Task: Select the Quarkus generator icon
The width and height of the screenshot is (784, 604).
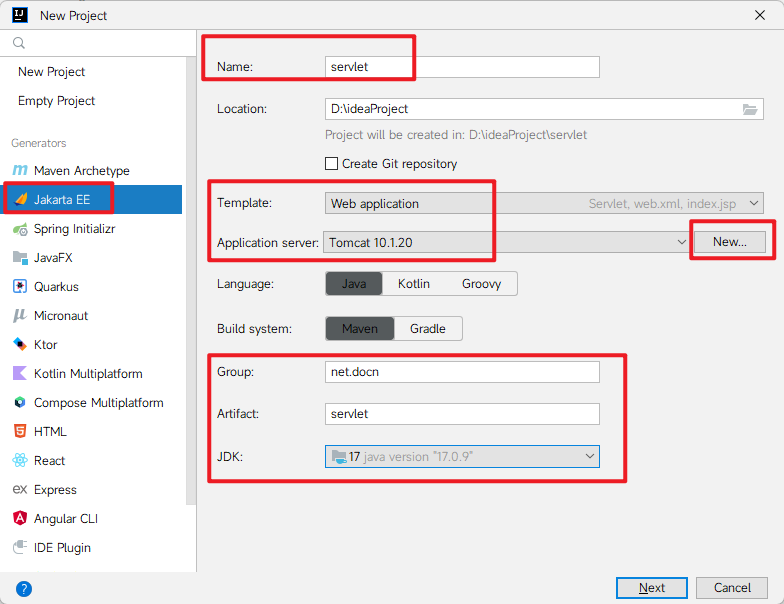Action: click(x=19, y=287)
